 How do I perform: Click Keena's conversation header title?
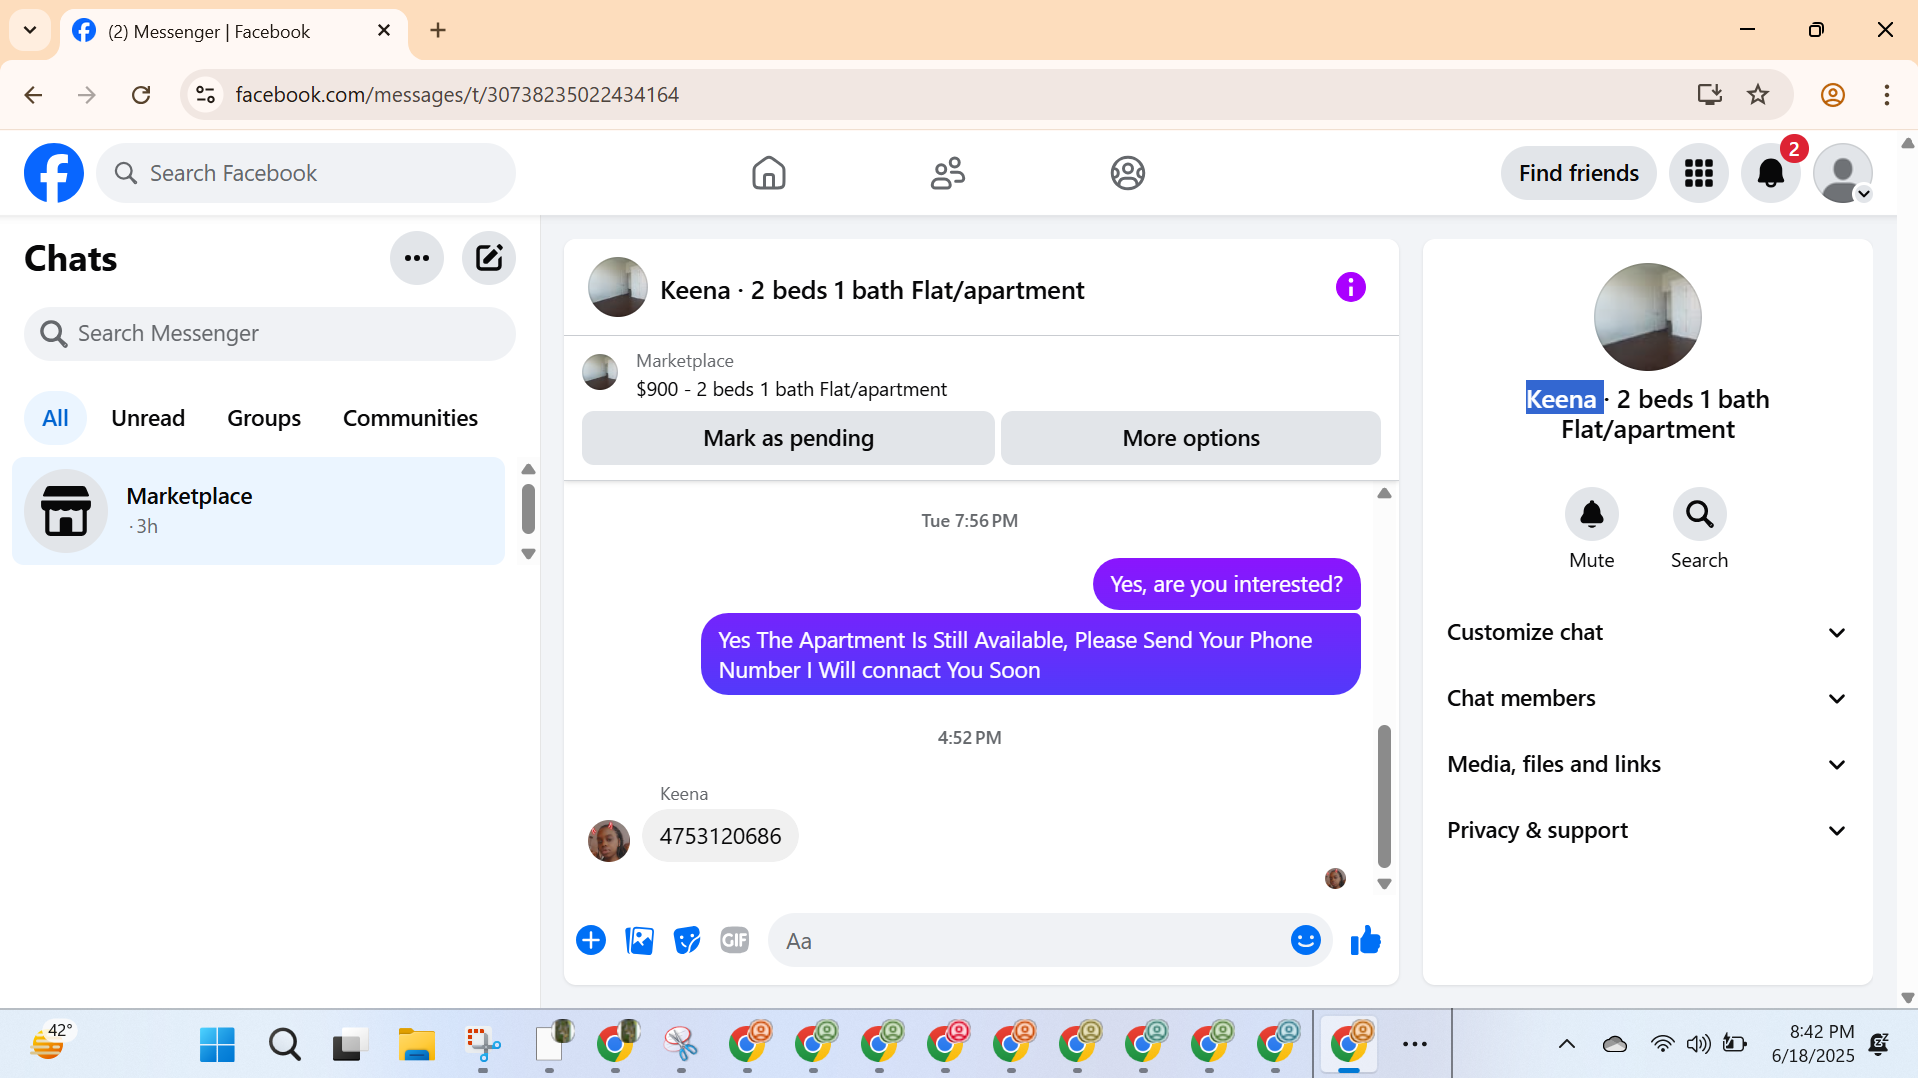pos(872,290)
